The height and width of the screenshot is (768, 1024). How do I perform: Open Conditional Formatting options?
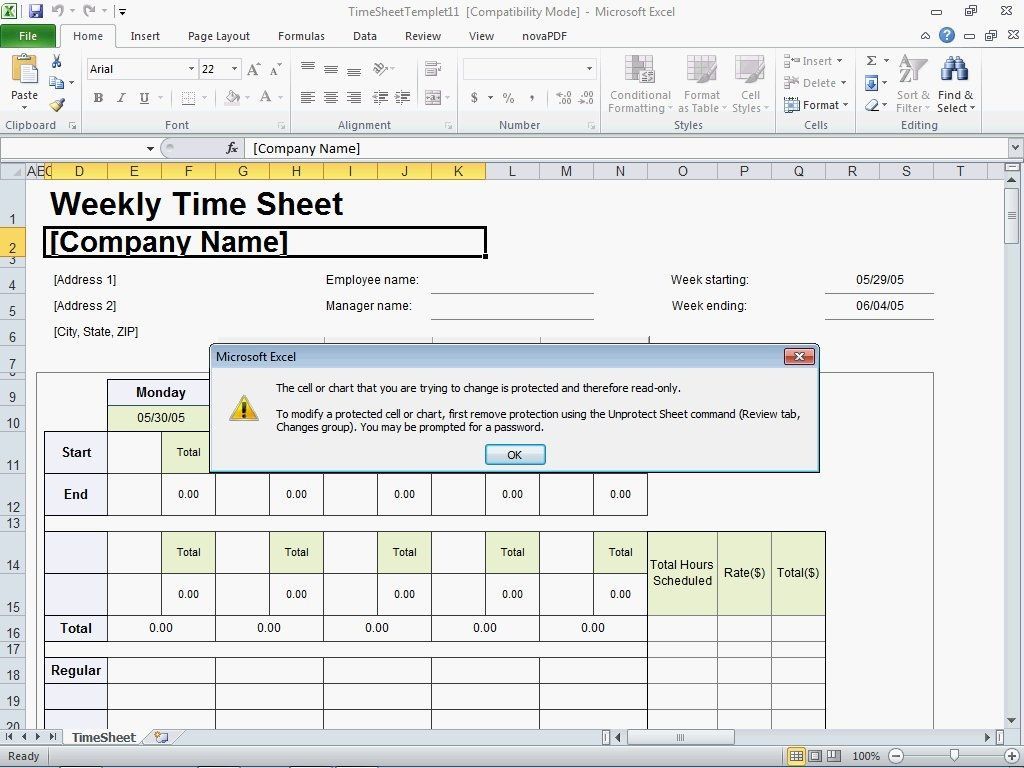tap(640, 85)
